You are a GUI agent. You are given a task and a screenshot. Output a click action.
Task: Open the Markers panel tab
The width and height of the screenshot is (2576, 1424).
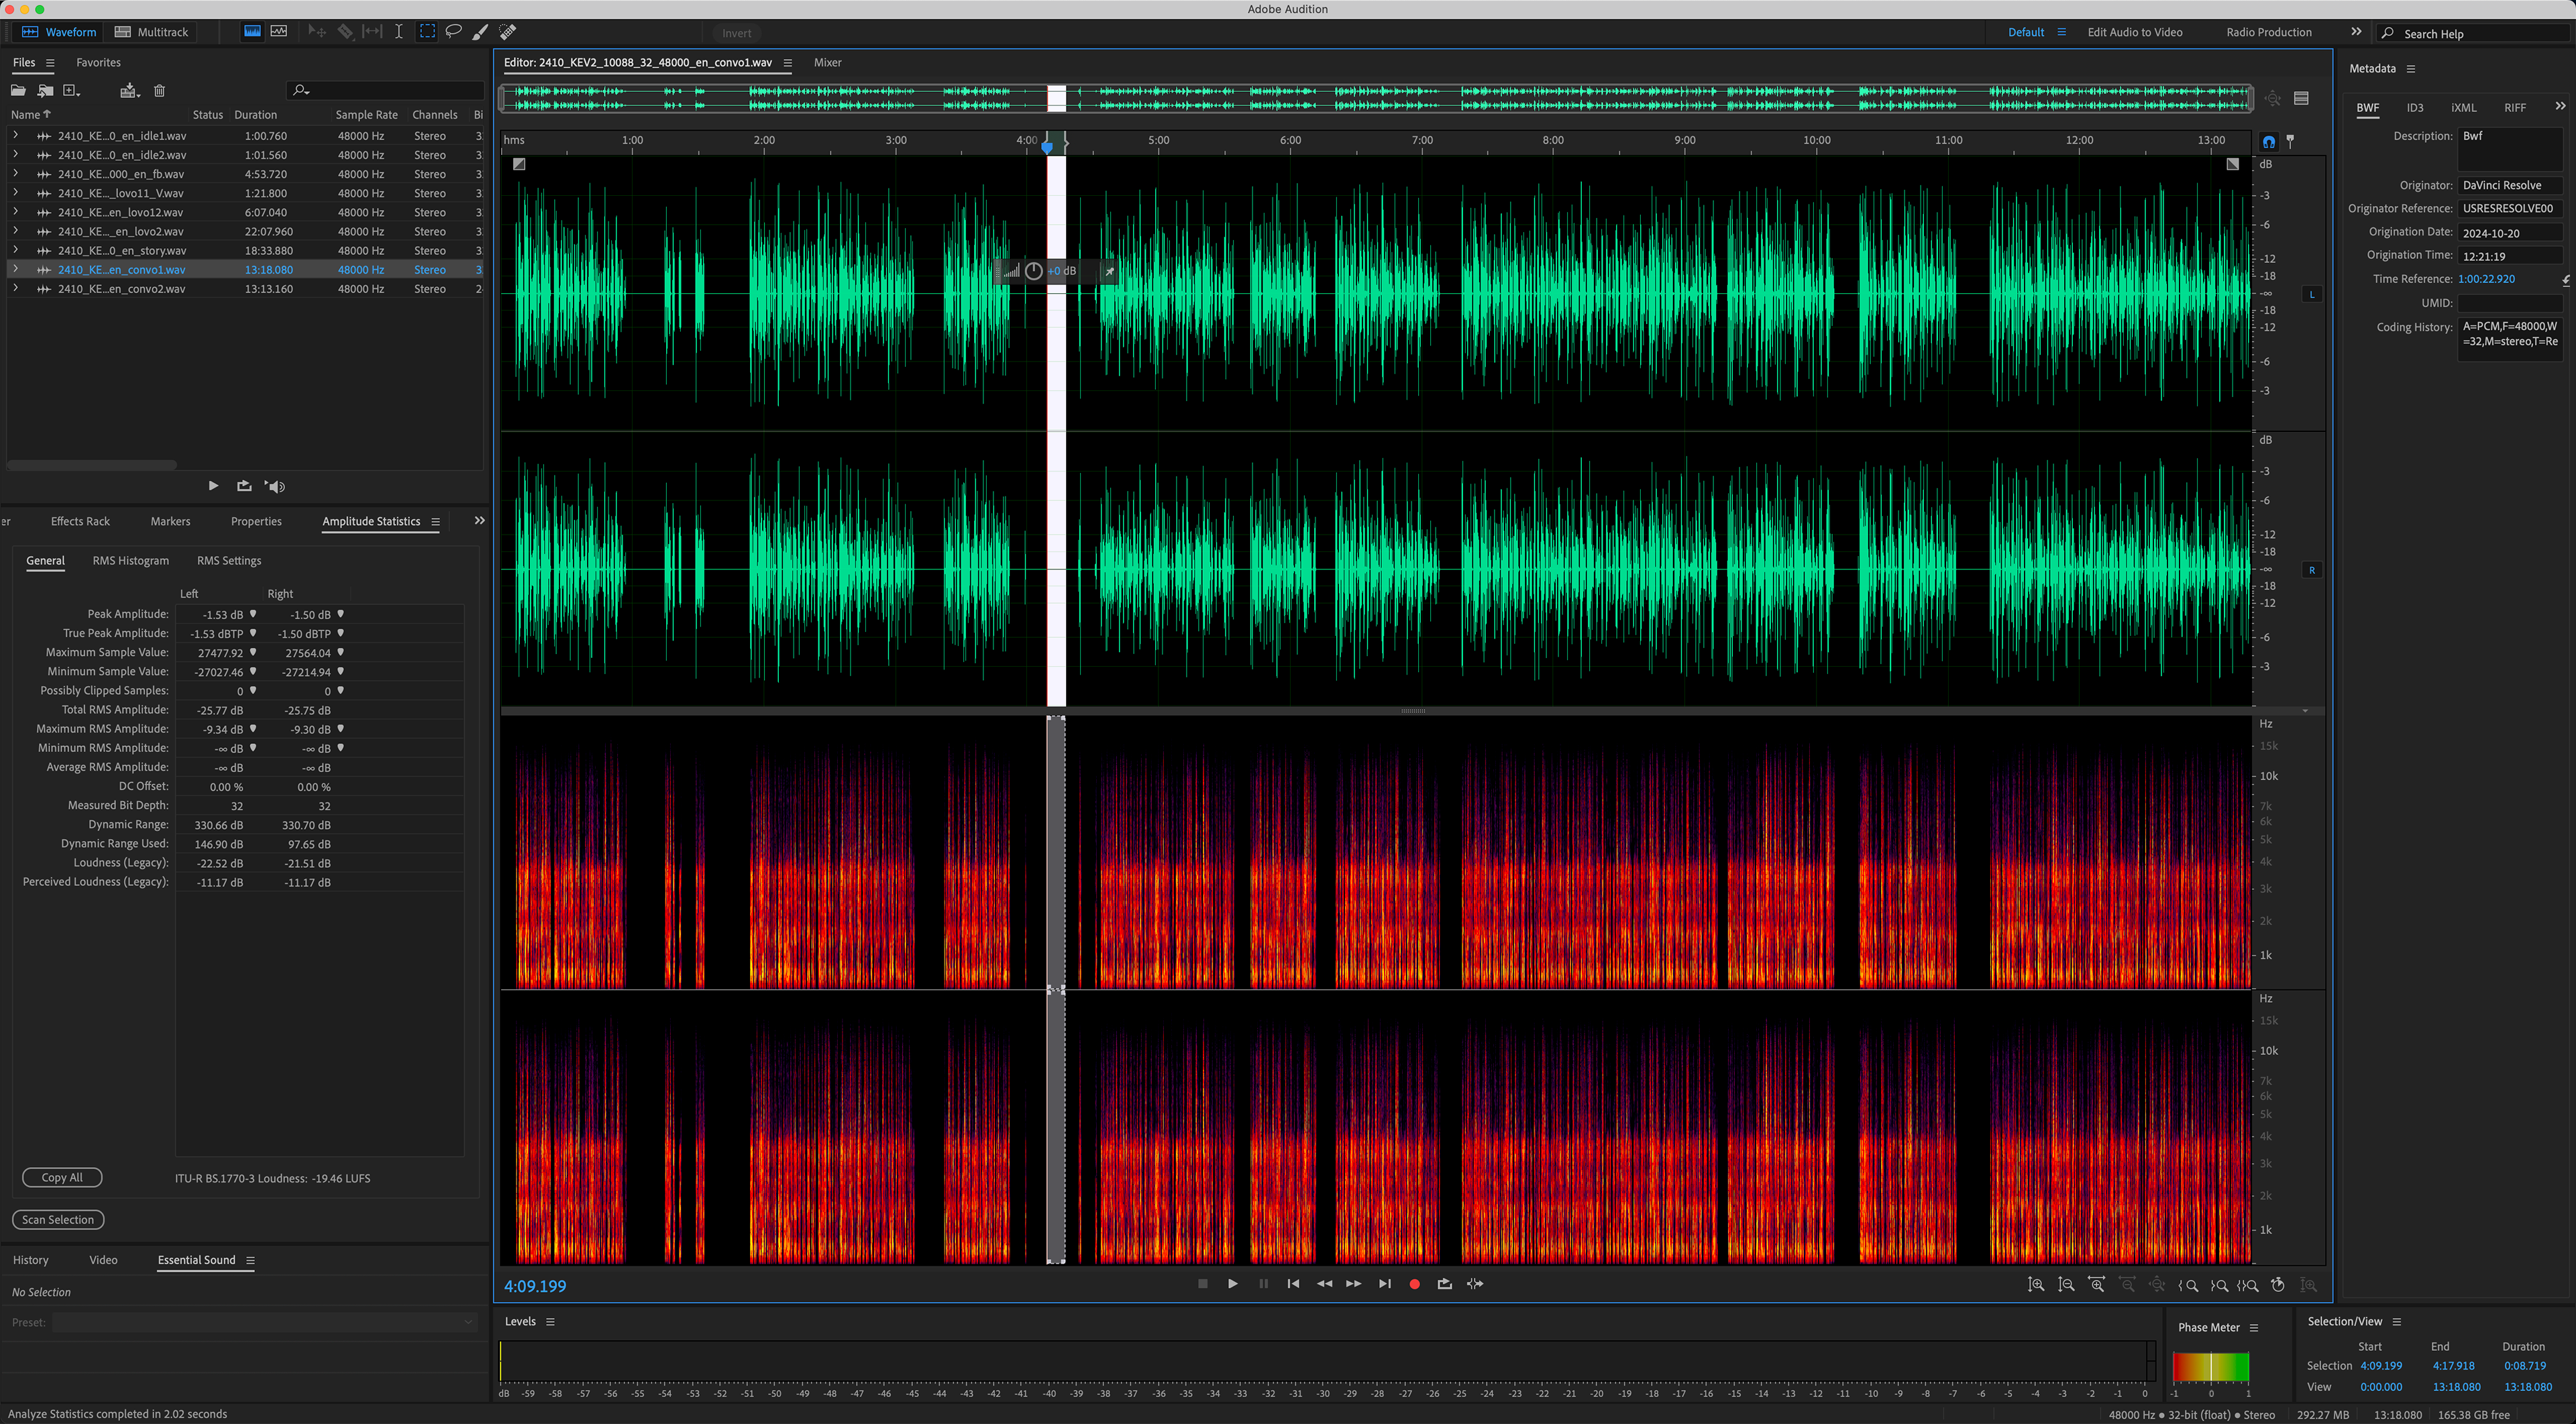point(170,521)
